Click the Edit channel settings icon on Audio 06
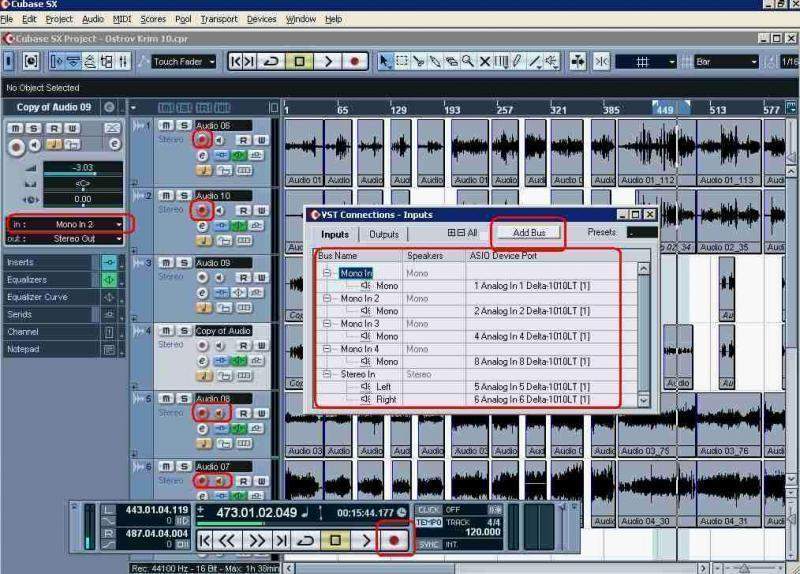Viewport: 800px width, 574px height. [x=202, y=155]
